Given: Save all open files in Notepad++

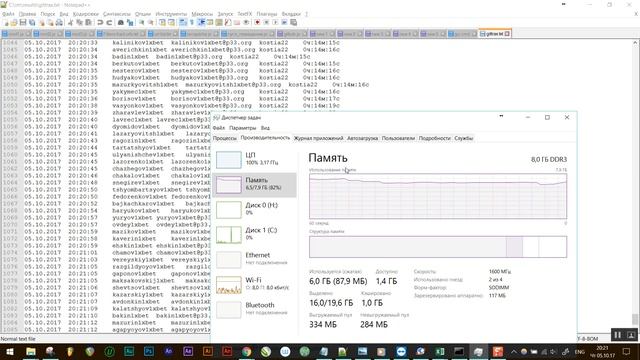Looking at the screenshot, I should coord(32,22).
